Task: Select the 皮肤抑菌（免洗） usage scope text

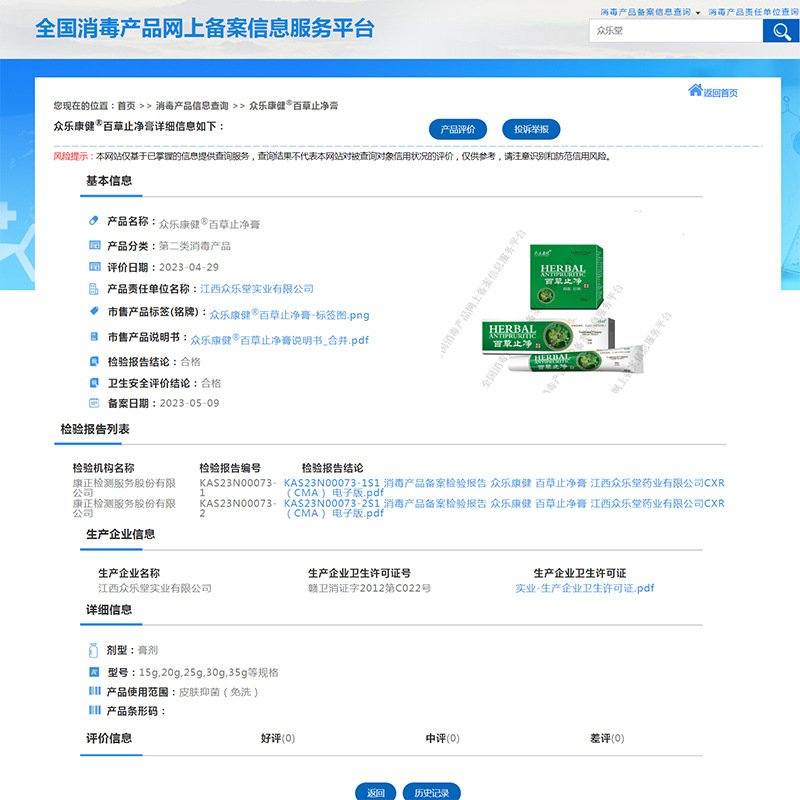Action: pos(218,691)
